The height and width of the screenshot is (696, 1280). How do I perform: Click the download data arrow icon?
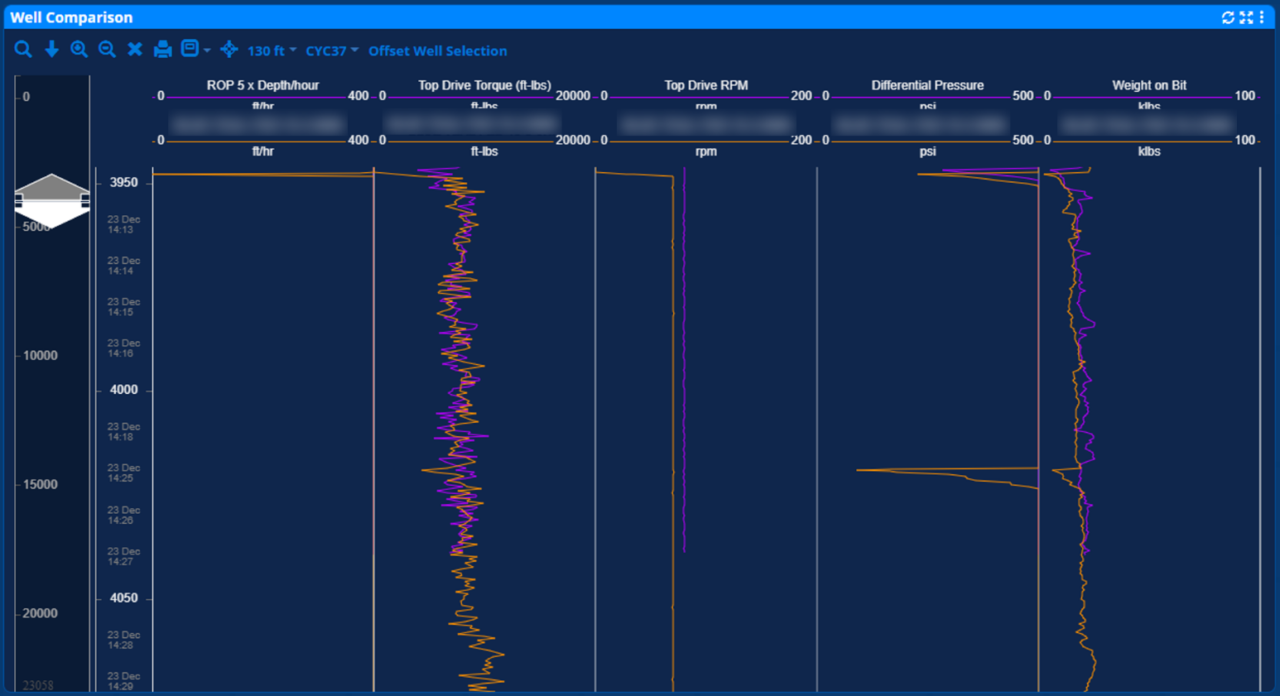51,49
